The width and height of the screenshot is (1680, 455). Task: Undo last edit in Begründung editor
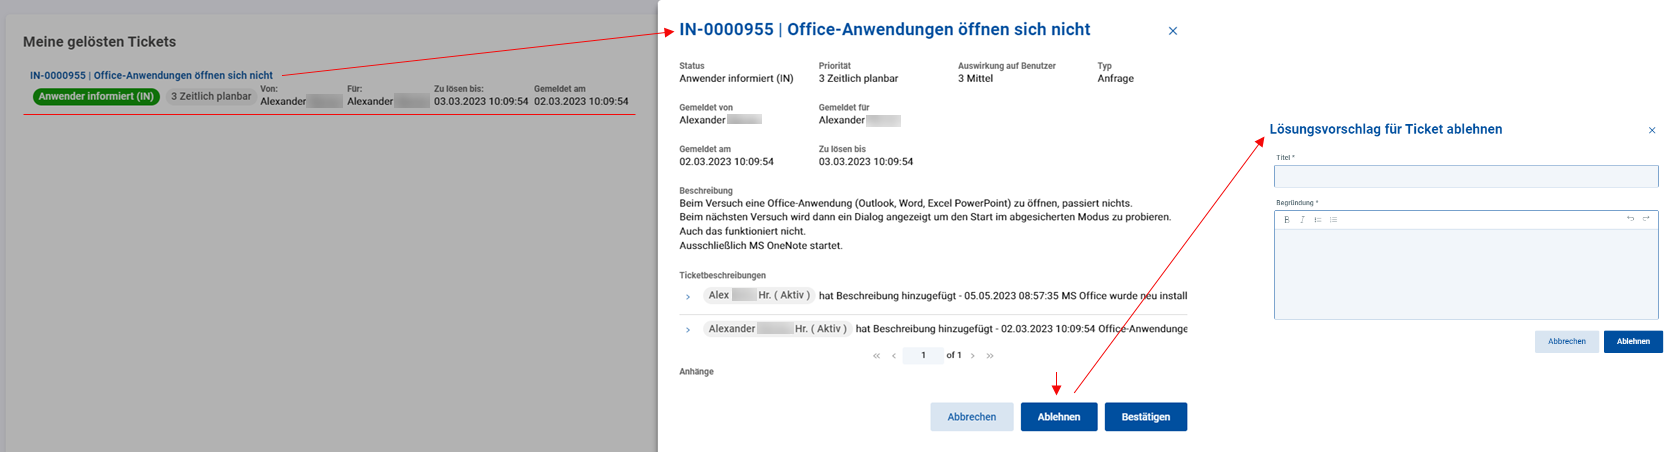coord(1630,219)
